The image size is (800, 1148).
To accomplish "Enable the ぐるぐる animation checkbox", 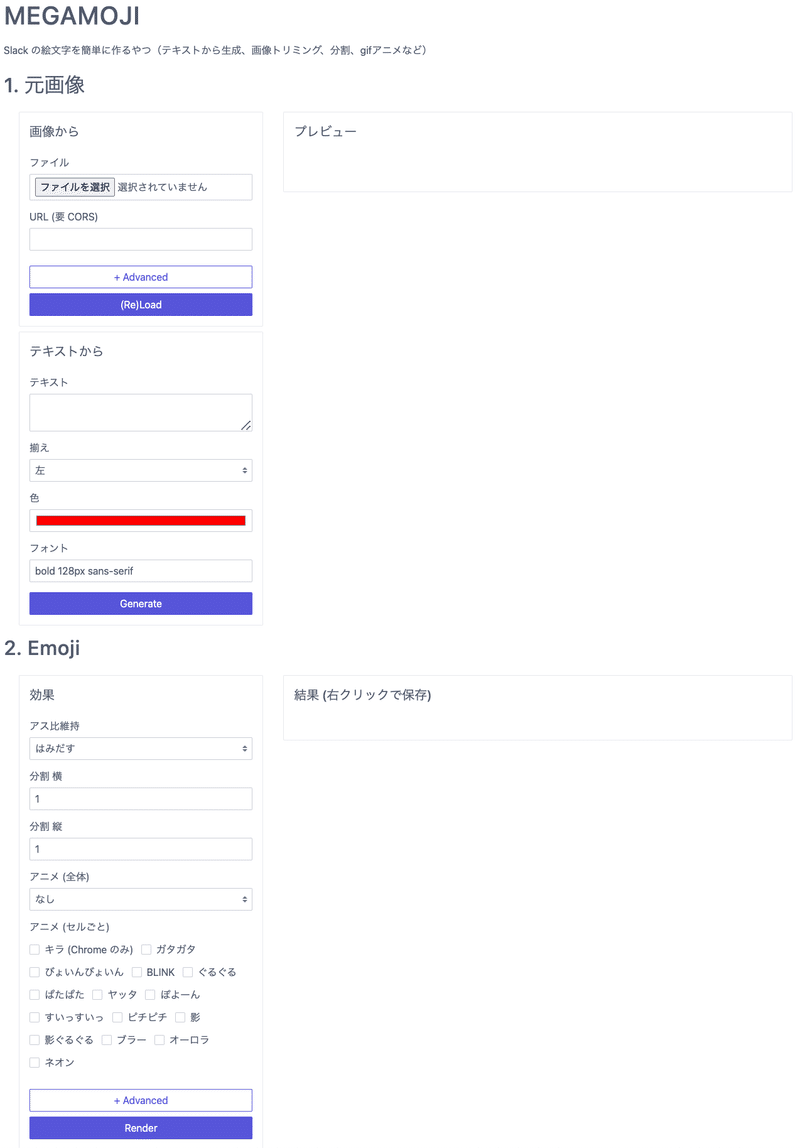I will pos(188,972).
